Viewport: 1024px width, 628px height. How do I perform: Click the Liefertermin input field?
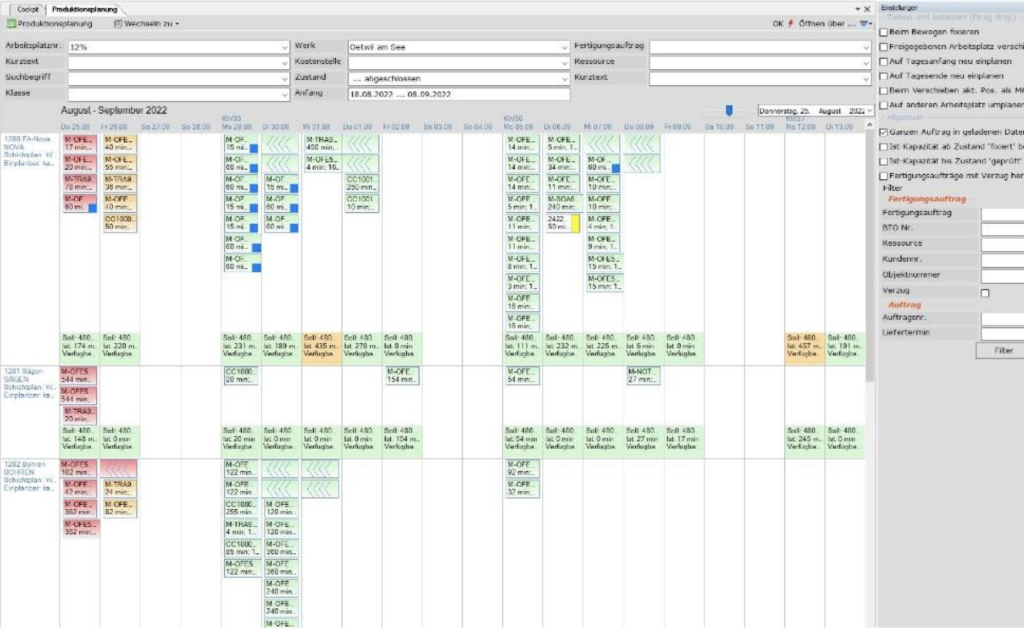coord(1002,333)
